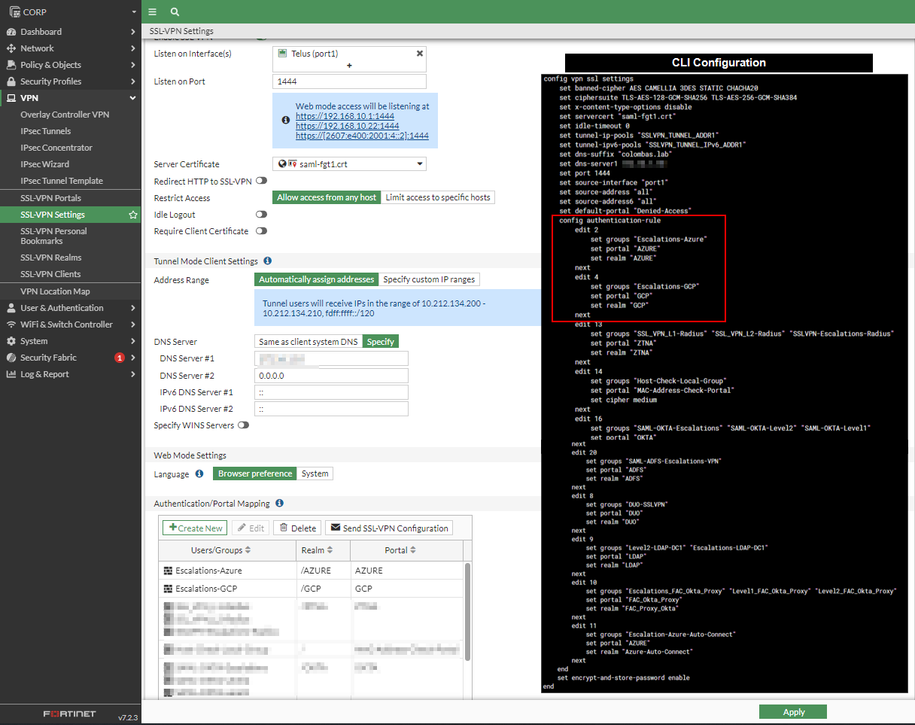Remove Telus (port1) interface with the X icon

[419, 53]
